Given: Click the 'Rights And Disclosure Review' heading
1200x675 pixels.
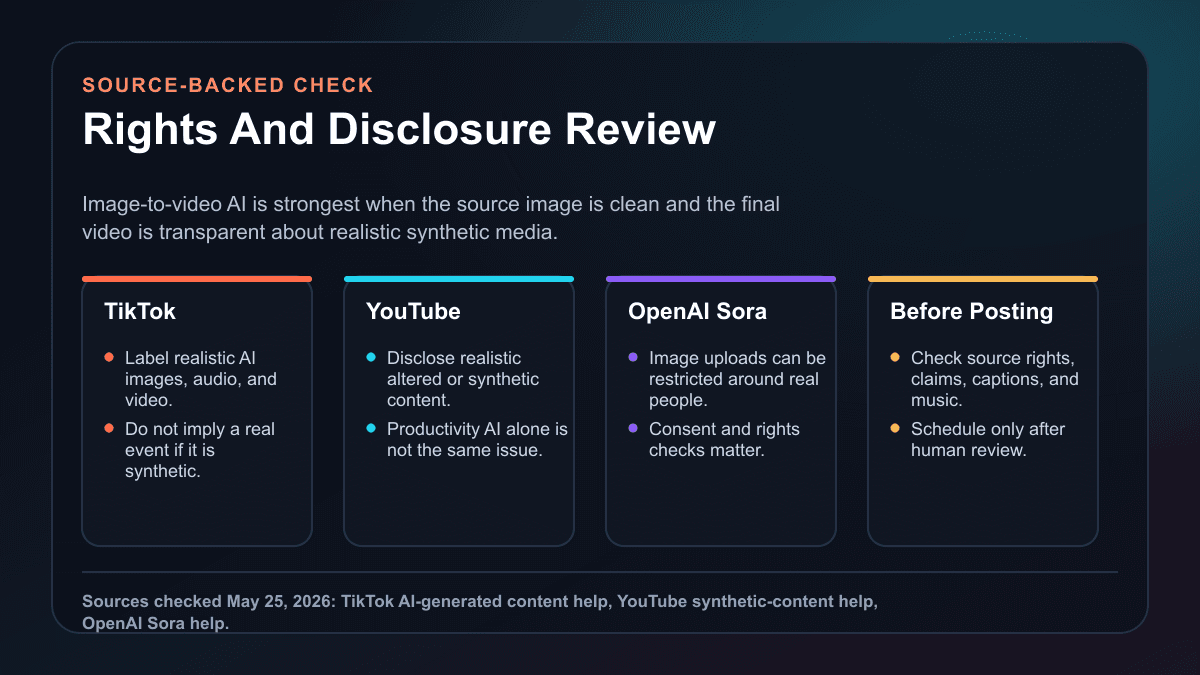Looking at the screenshot, I should point(399,131).
